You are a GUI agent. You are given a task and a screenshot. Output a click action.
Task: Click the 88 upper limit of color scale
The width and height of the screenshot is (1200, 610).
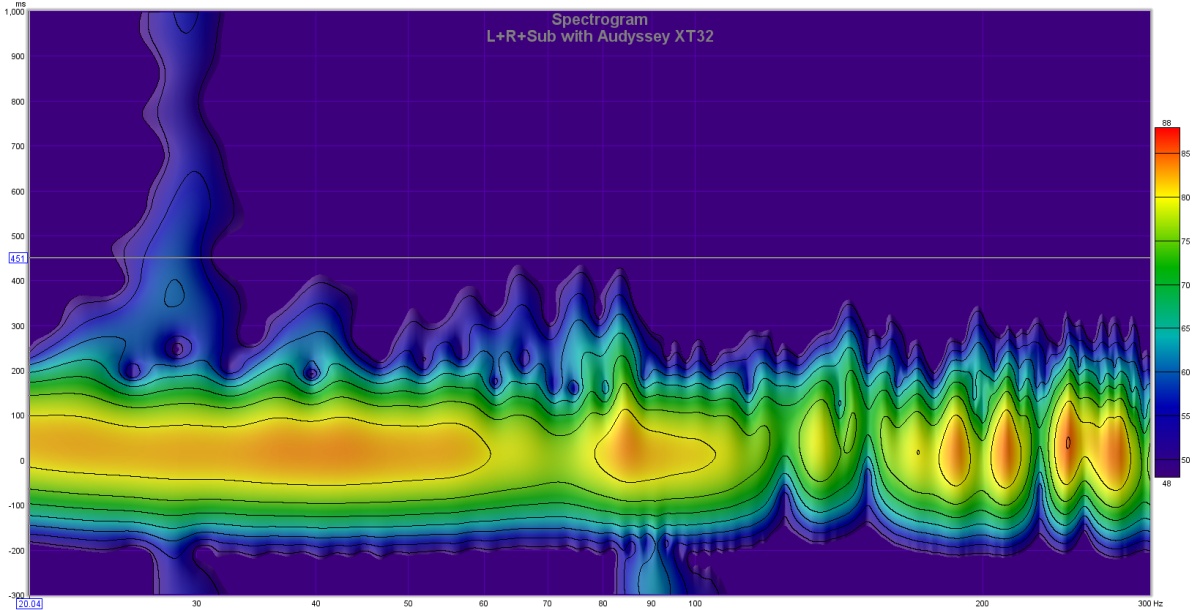(1166, 123)
